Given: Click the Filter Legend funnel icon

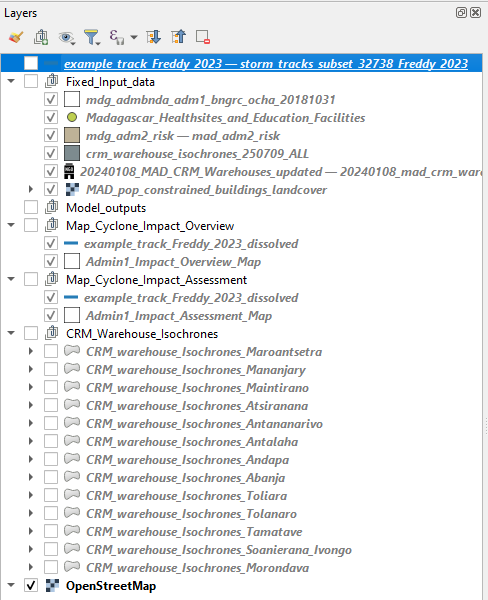Looking at the screenshot, I should pos(92,37).
